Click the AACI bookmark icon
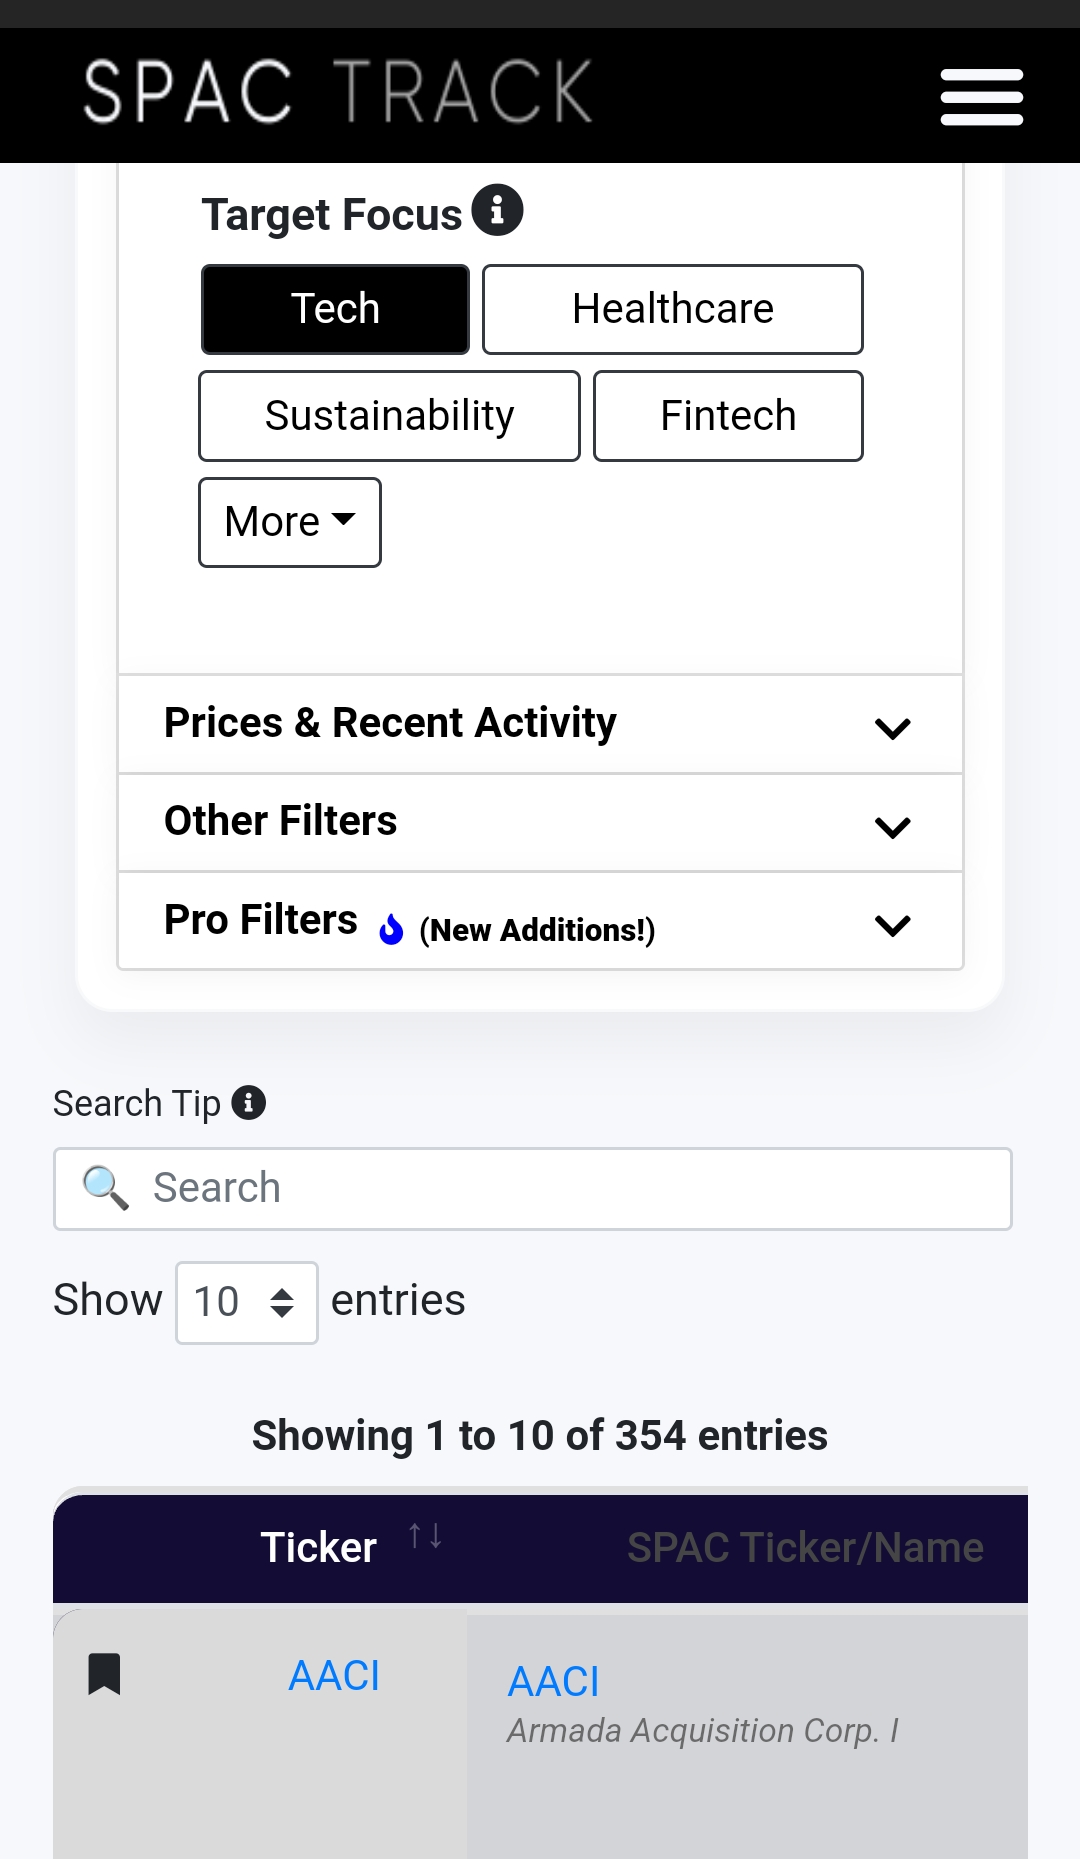This screenshot has width=1080, height=1859. [x=104, y=1674]
